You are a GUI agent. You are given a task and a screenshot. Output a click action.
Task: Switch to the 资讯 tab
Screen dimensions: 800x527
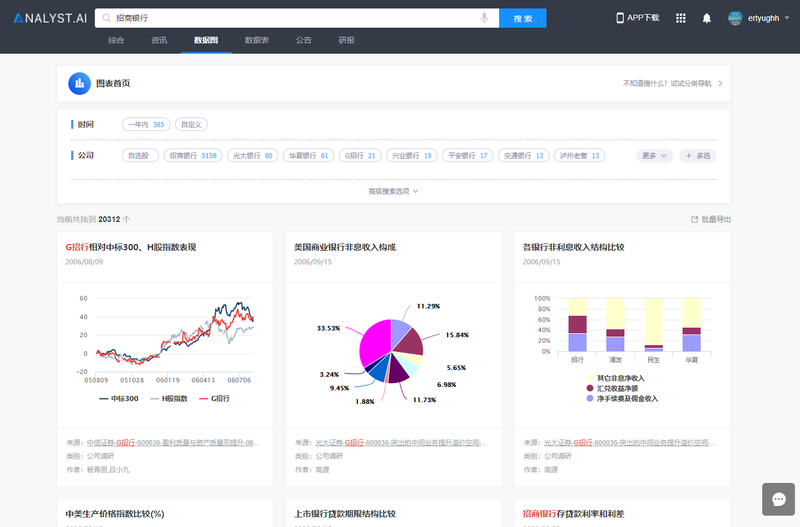pyautogui.click(x=159, y=40)
